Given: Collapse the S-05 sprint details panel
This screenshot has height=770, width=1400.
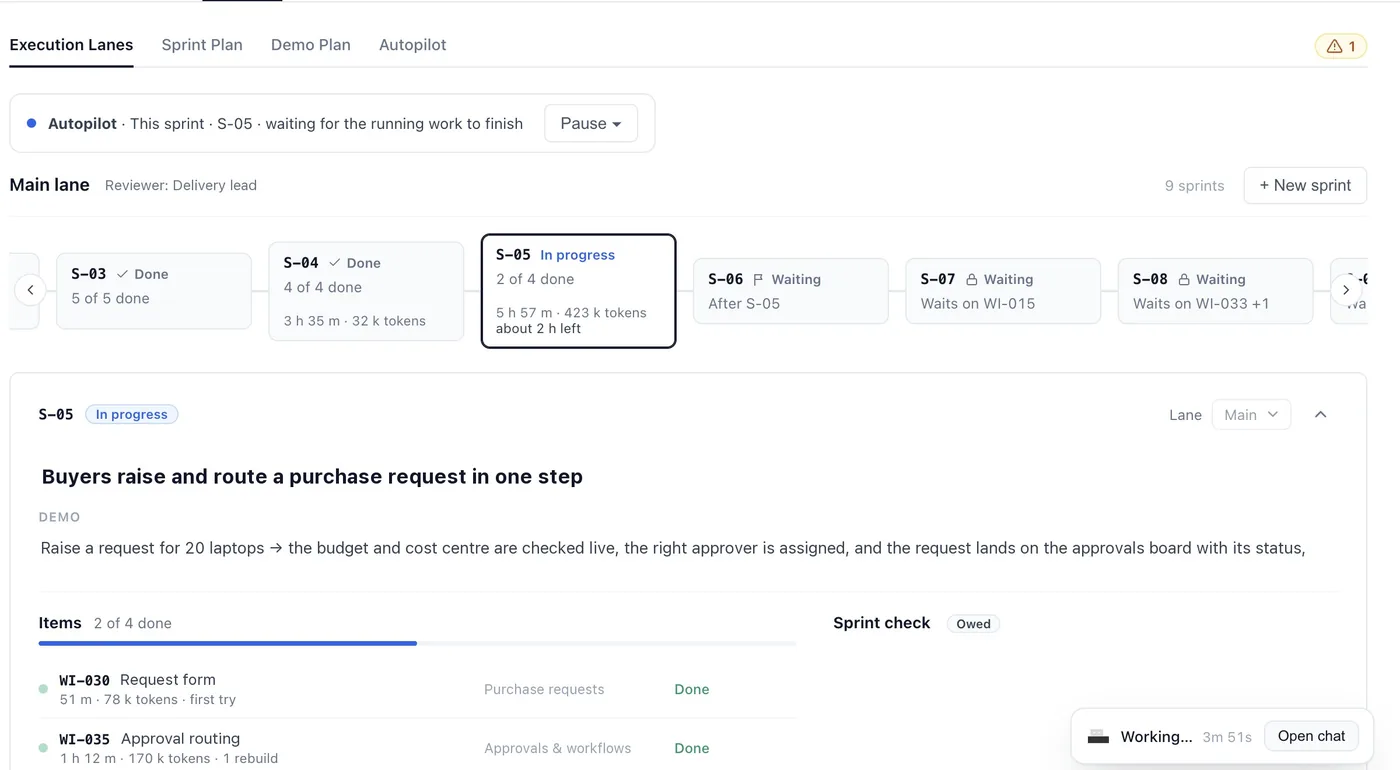Looking at the screenshot, I should pos(1321,415).
